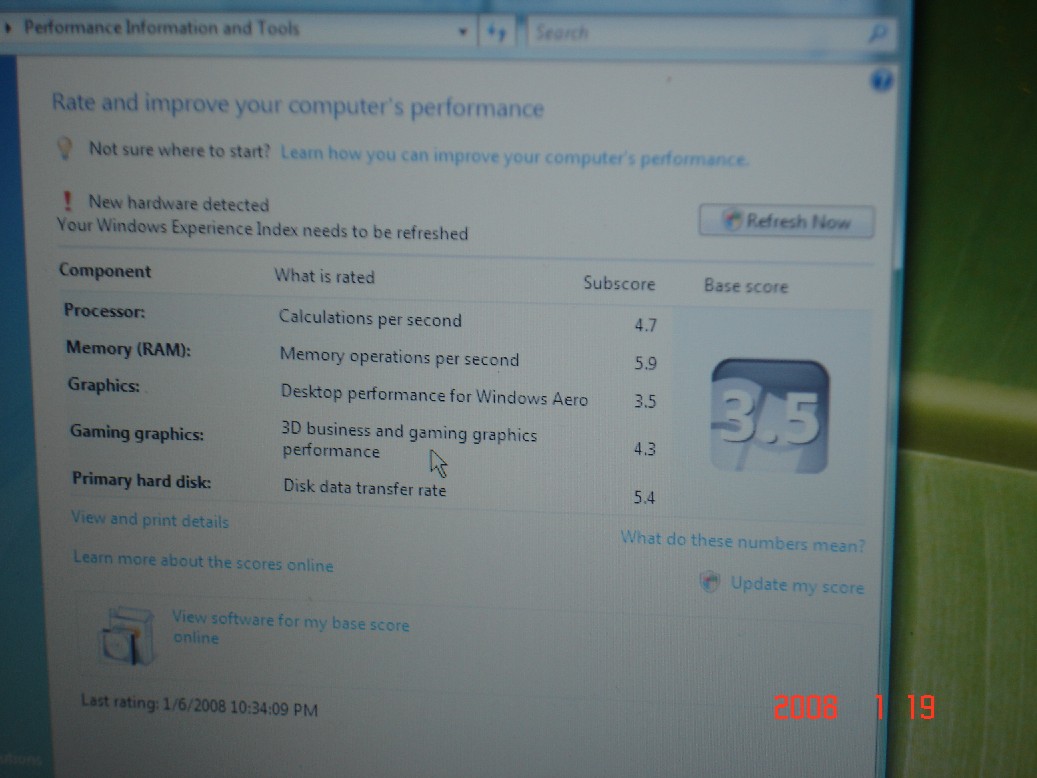Click the 3.5 graphics subscore value

(645, 401)
